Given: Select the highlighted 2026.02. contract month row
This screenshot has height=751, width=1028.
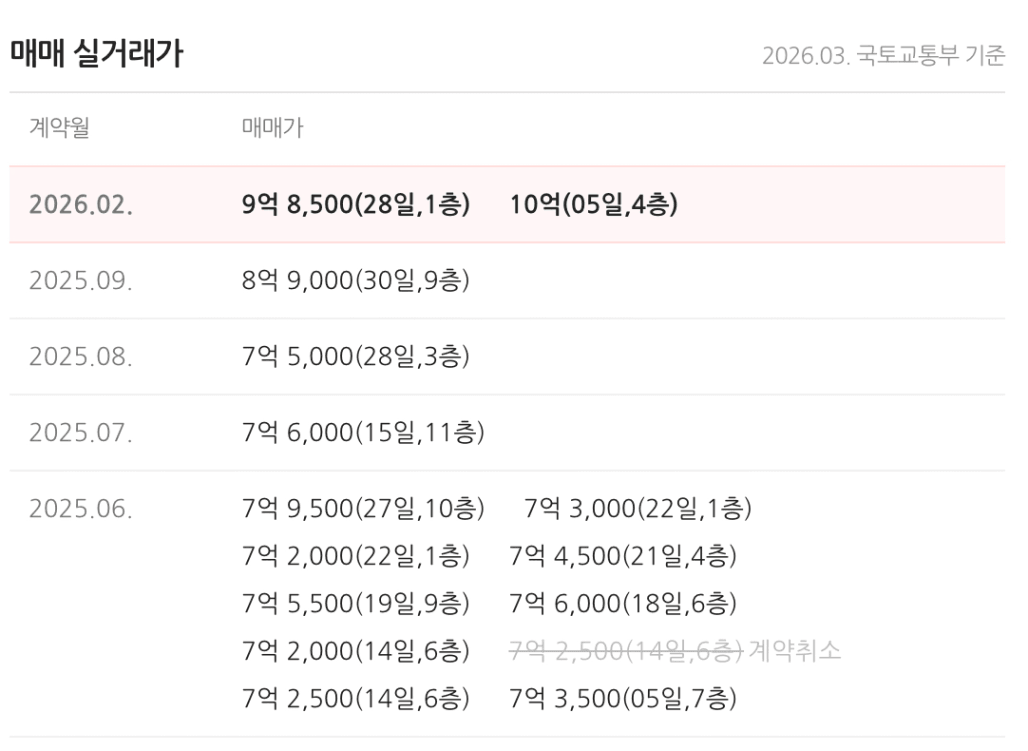Looking at the screenshot, I should 81,205.
